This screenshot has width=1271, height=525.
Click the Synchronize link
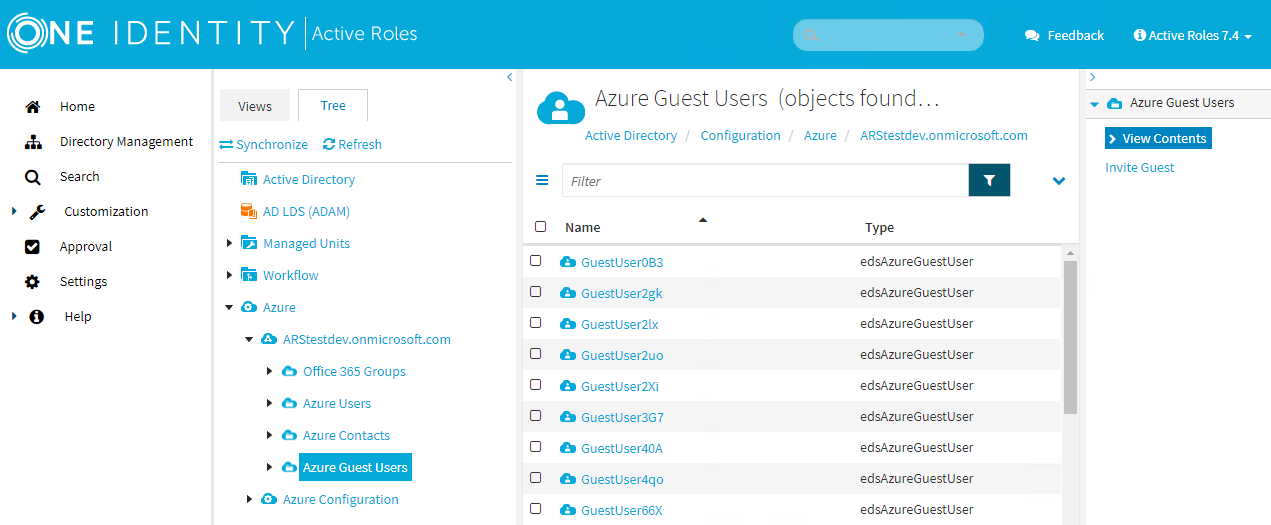[x=264, y=144]
